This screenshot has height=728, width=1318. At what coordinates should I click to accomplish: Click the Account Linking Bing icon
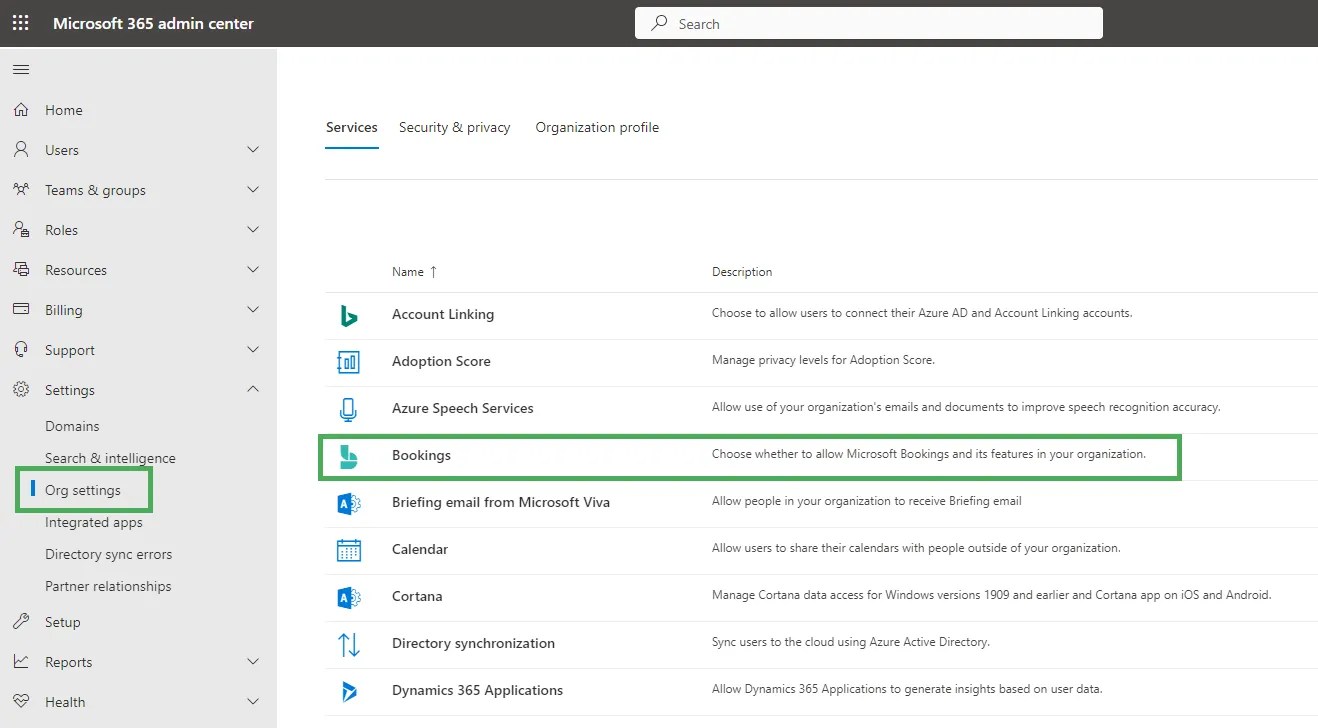point(350,314)
